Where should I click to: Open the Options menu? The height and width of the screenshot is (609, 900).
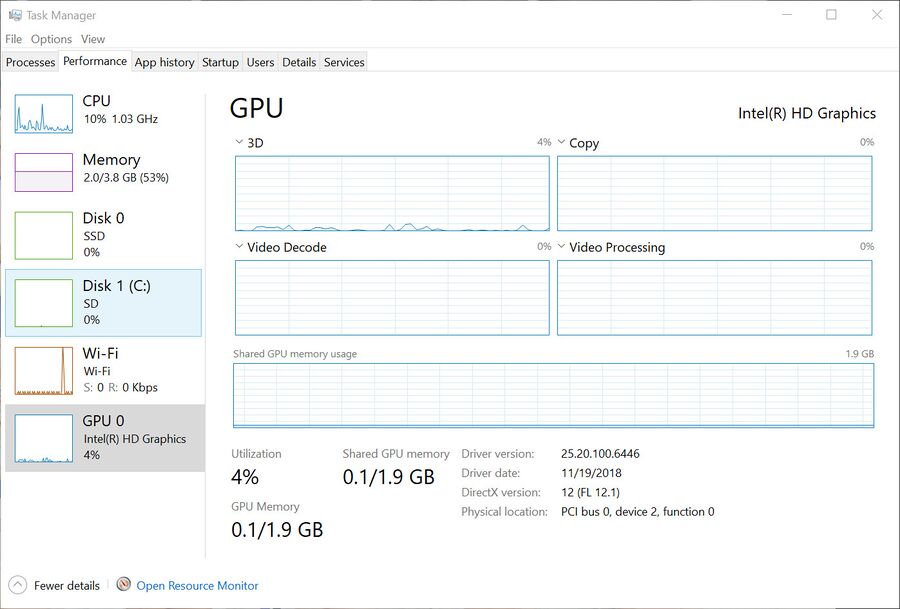click(51, 39)
